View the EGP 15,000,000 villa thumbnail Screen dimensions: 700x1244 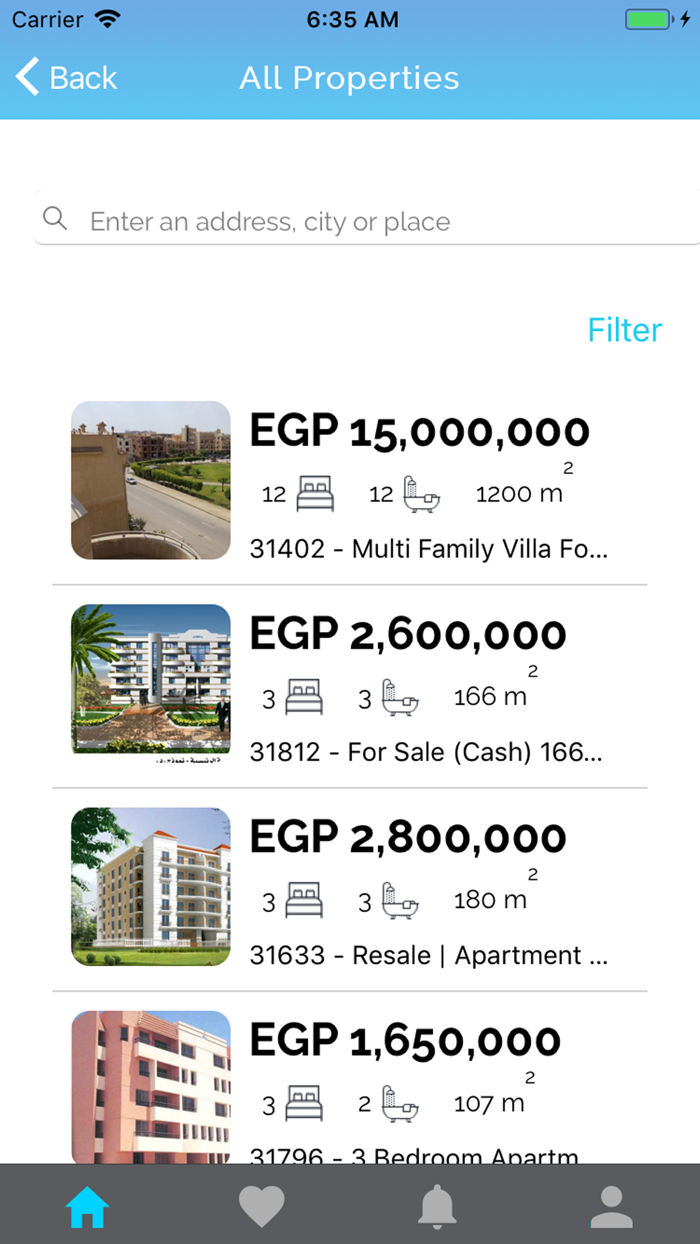click(x=150, y=480)
